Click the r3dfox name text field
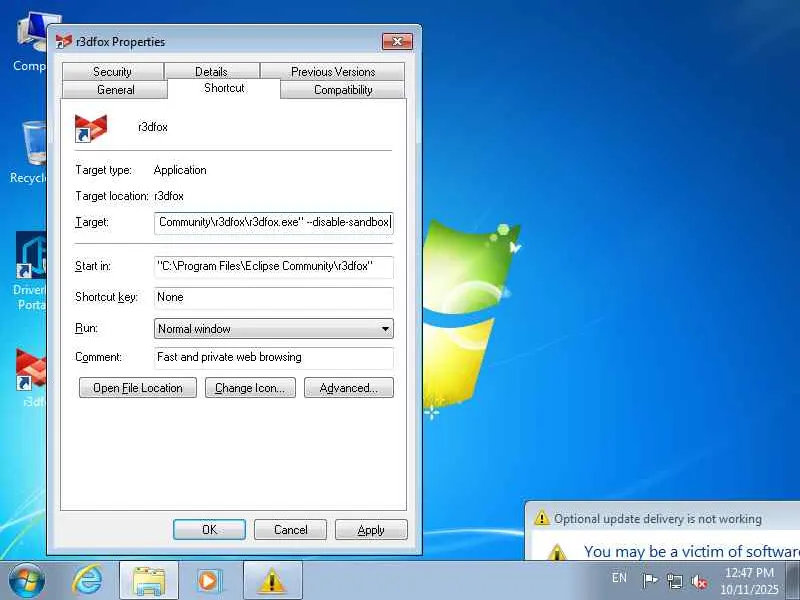800x600 pixels. [153, 127]
